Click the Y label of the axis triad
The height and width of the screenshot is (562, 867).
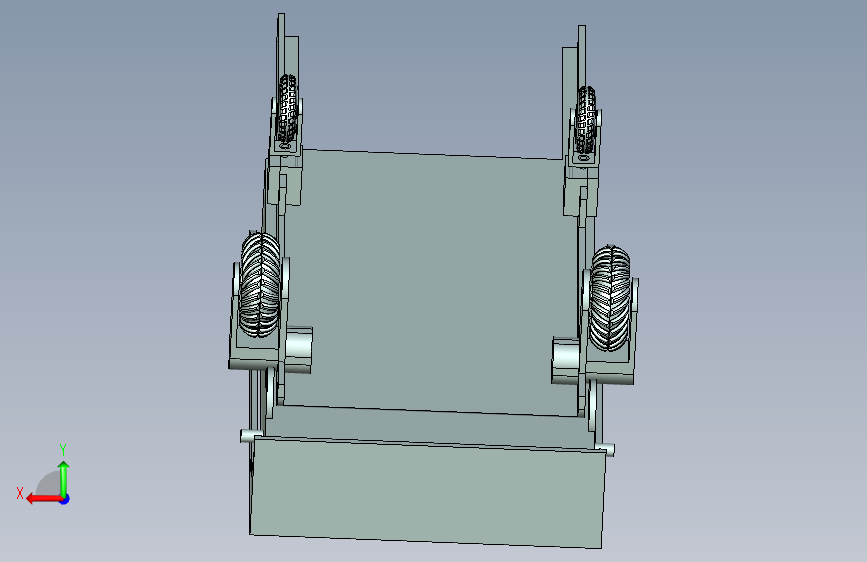click(63, 449)
